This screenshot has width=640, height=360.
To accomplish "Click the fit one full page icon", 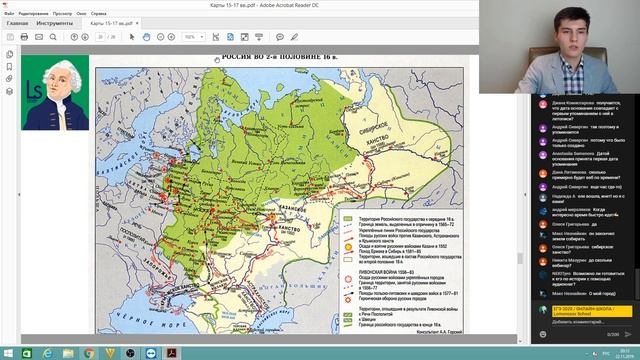I will pos(230,37).
